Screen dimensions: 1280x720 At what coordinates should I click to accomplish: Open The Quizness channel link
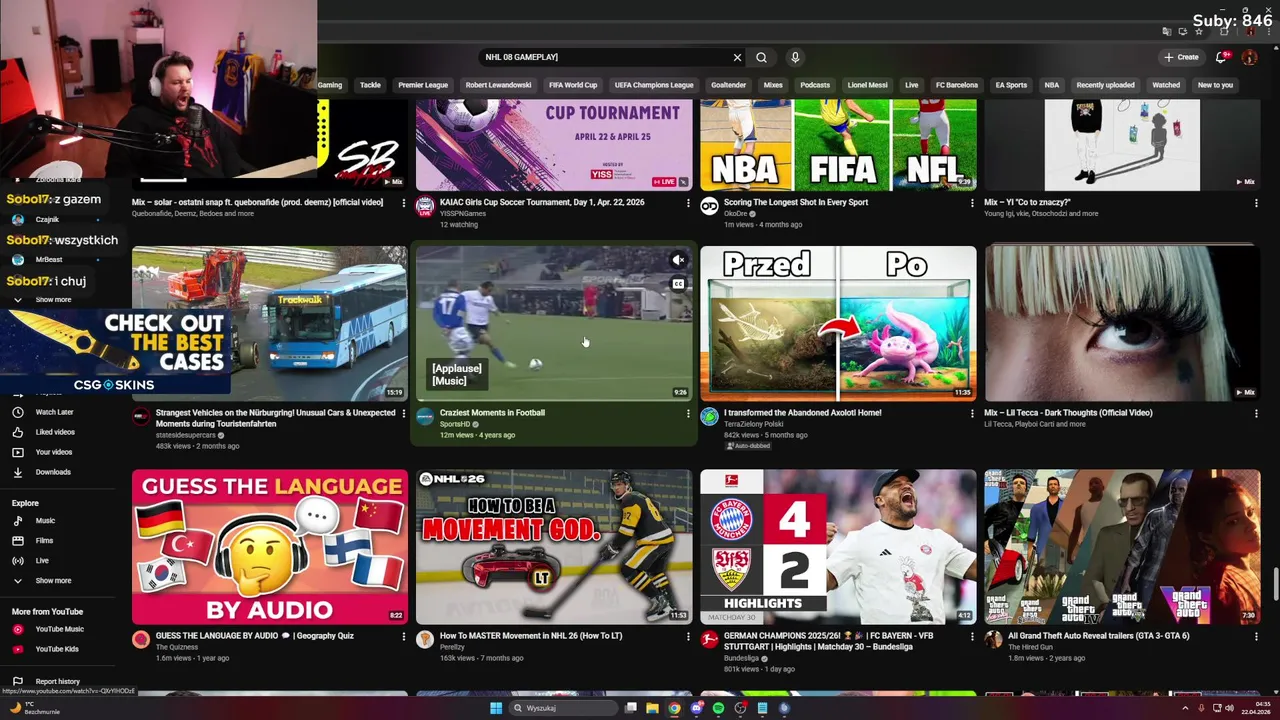176,647
